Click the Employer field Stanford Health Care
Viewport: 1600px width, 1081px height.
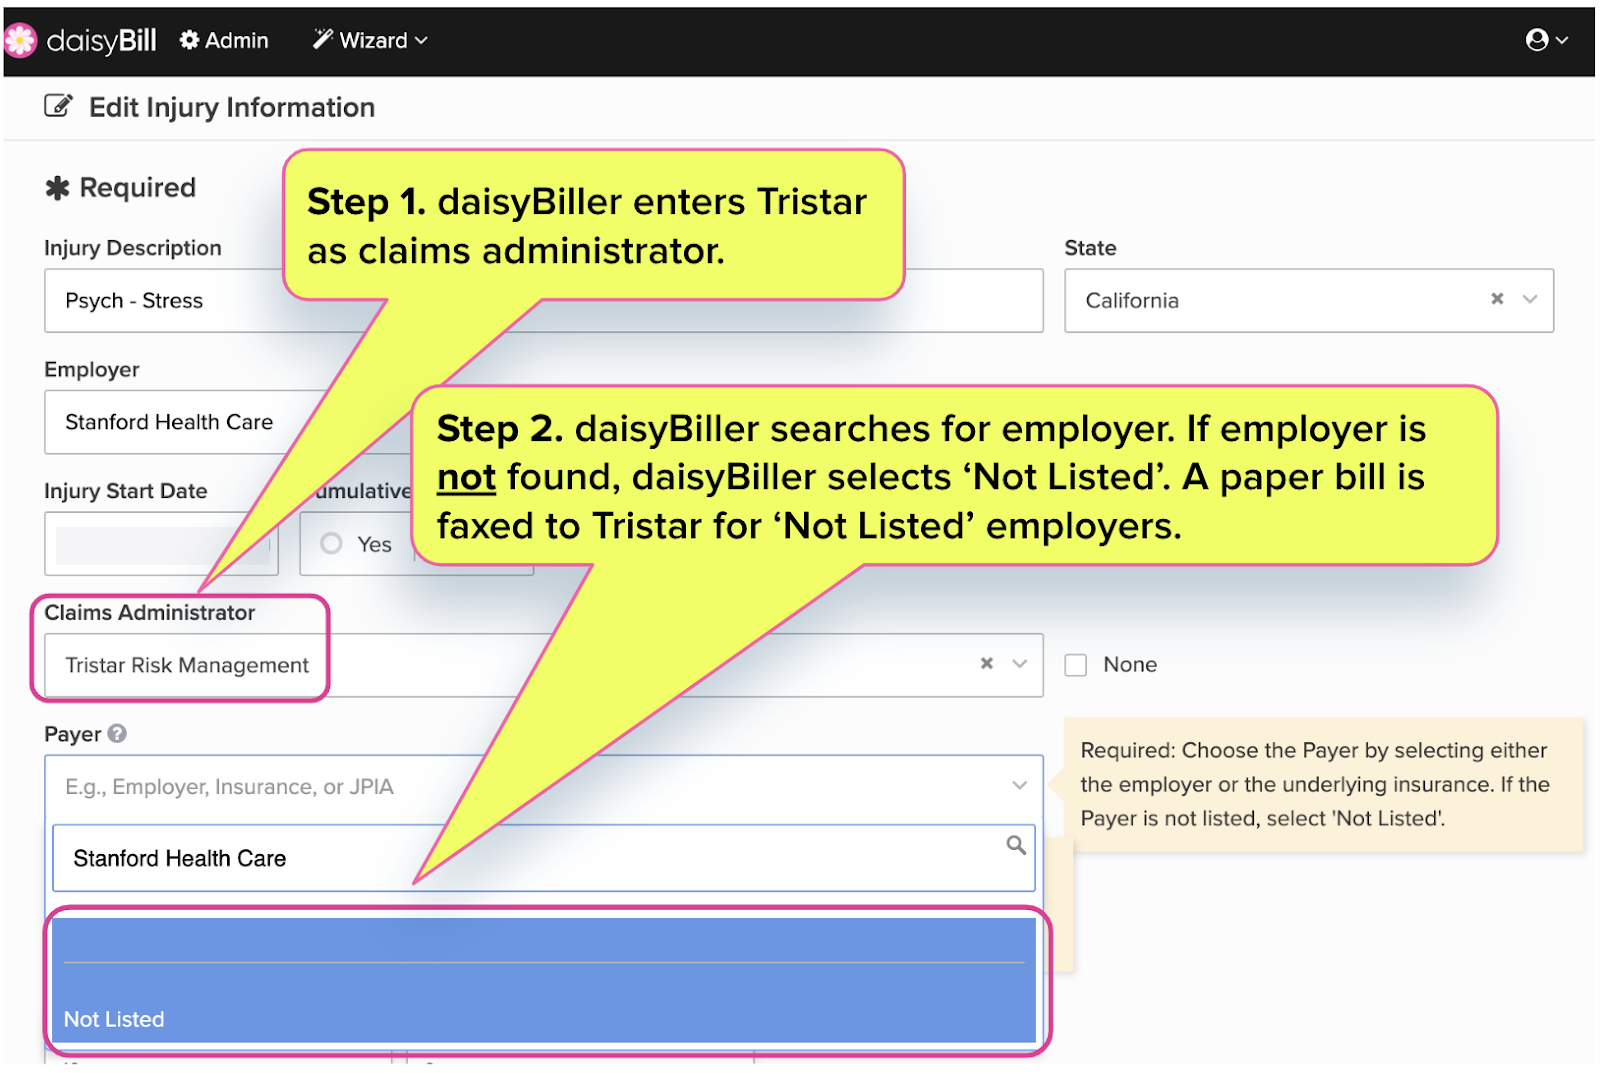coord(170,422)
